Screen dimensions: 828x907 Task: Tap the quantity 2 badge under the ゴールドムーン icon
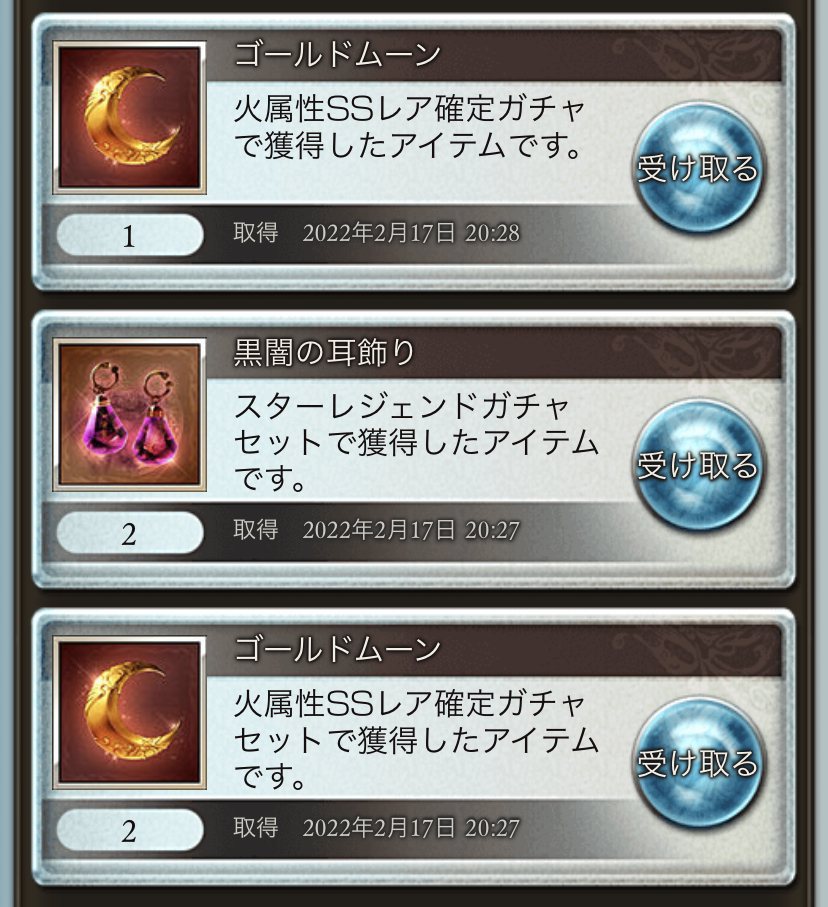tap(130, 830)
